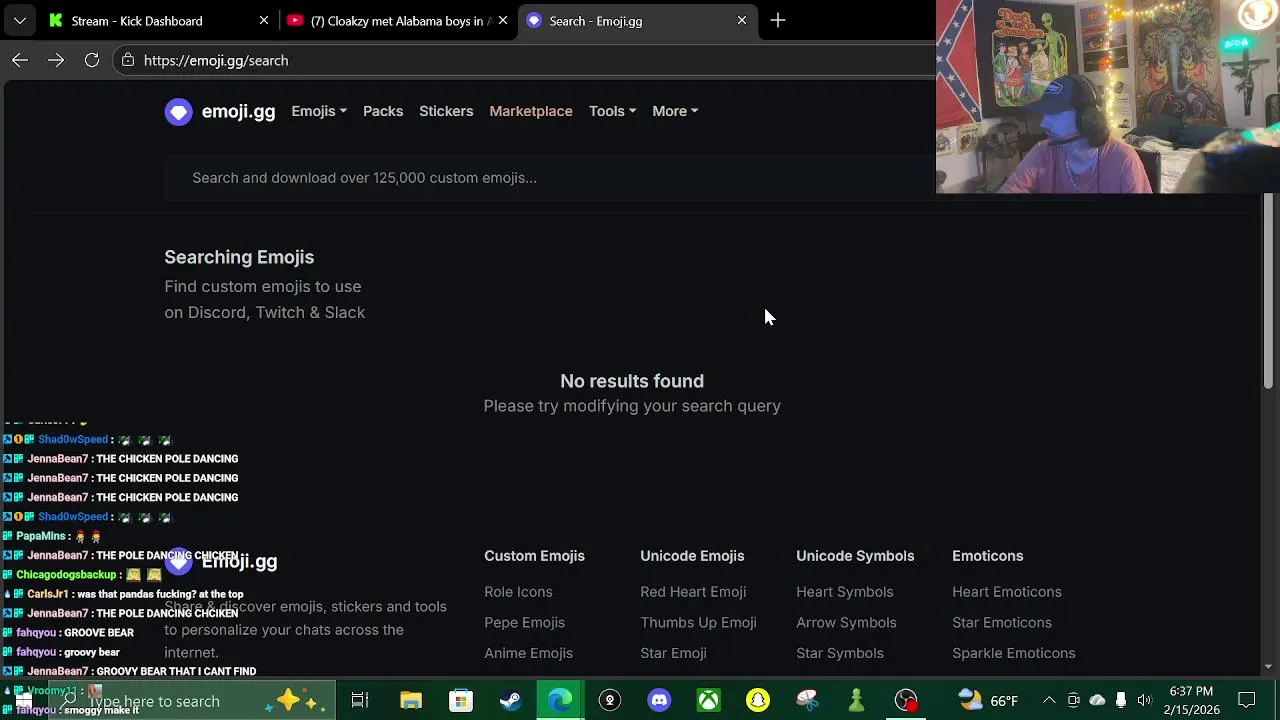The height and width of the screenshot is (720, 1280).
Task: Click the site info icon in address bar
Action: pyautogui.click(x=127, y=60)
